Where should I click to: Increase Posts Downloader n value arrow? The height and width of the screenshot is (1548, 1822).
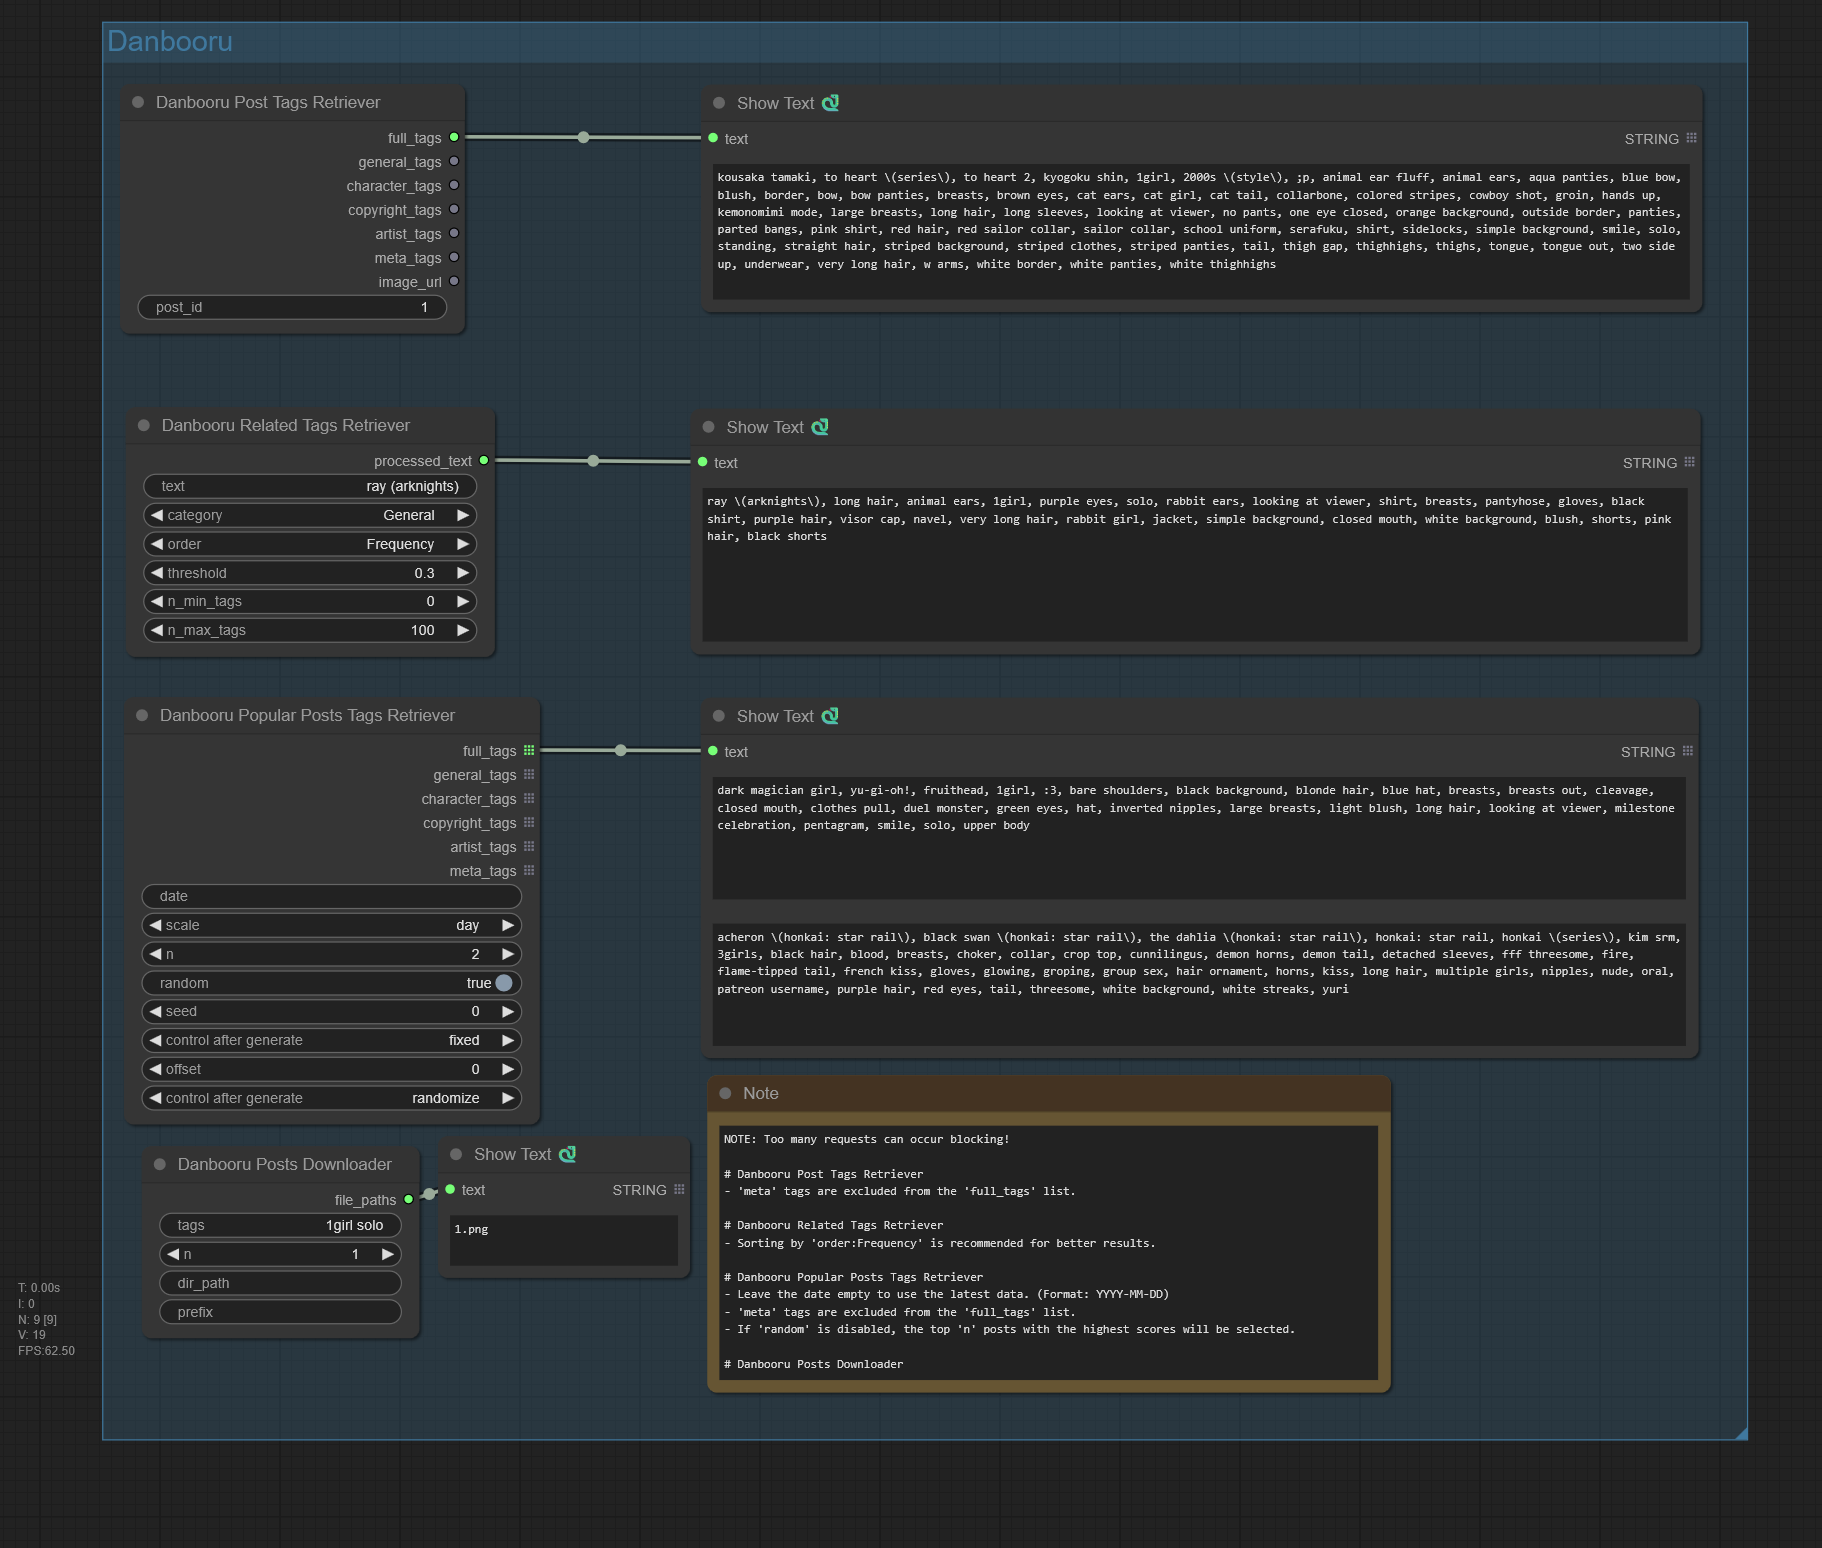[388, 1254]
